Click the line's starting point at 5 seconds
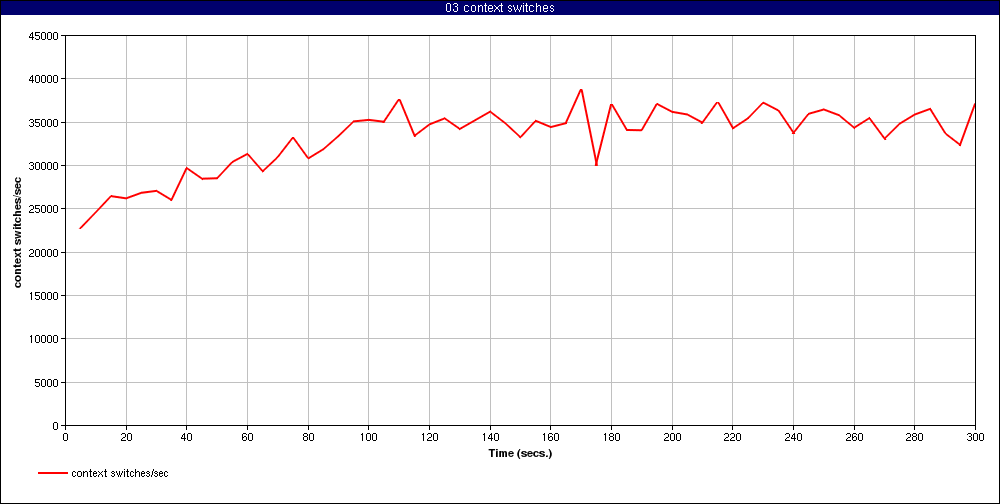Image resolution: width=1000 pixels, height=504 pixels. pyautogui.click(x=80, y=228)
